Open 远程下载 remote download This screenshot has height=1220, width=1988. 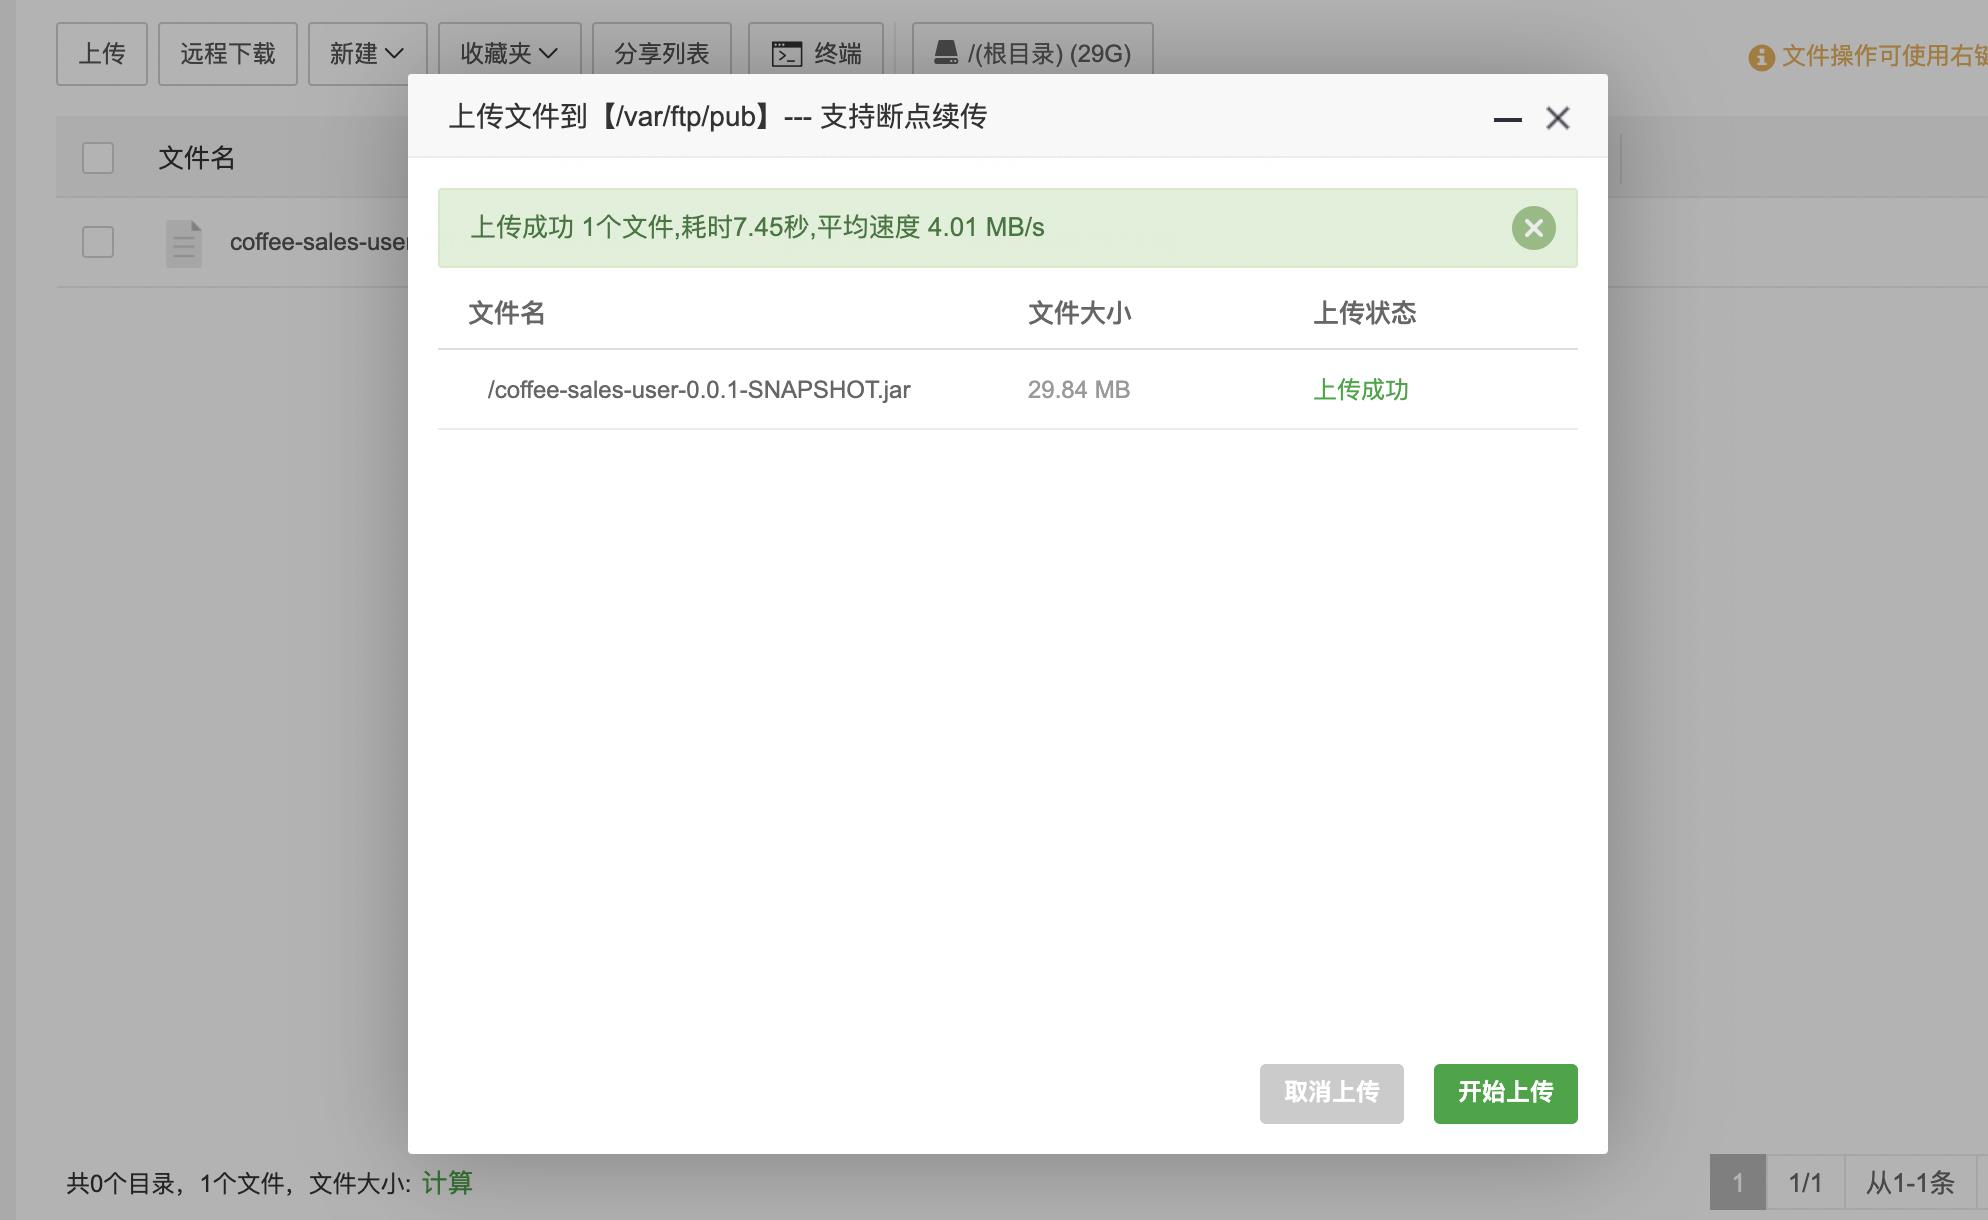[228, 54]
